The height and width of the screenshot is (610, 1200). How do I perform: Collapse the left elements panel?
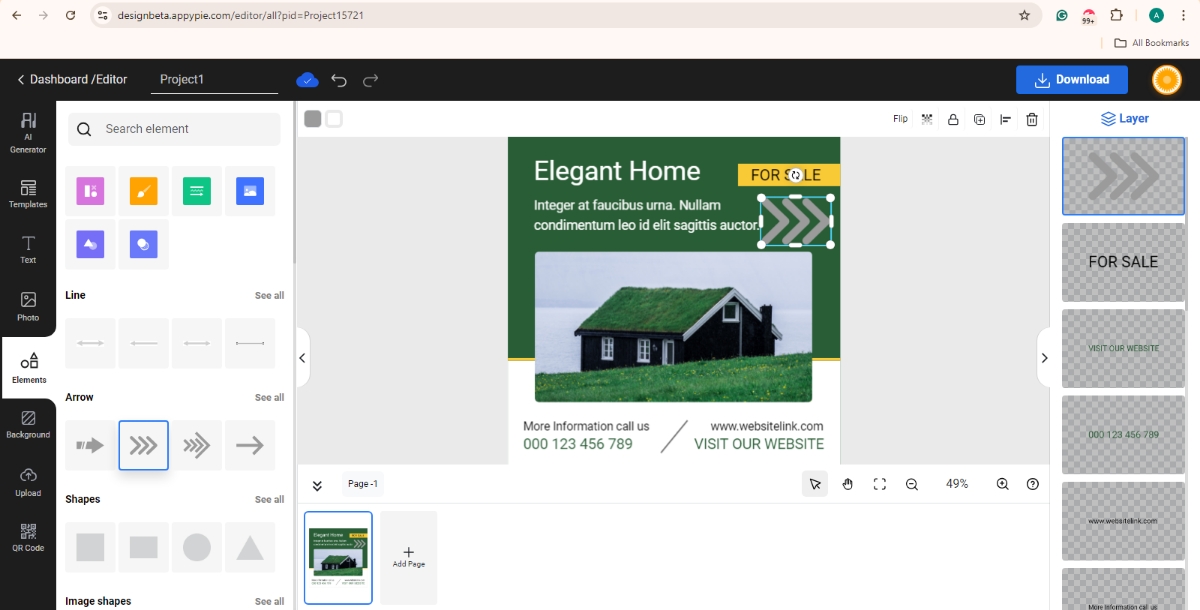302,357
